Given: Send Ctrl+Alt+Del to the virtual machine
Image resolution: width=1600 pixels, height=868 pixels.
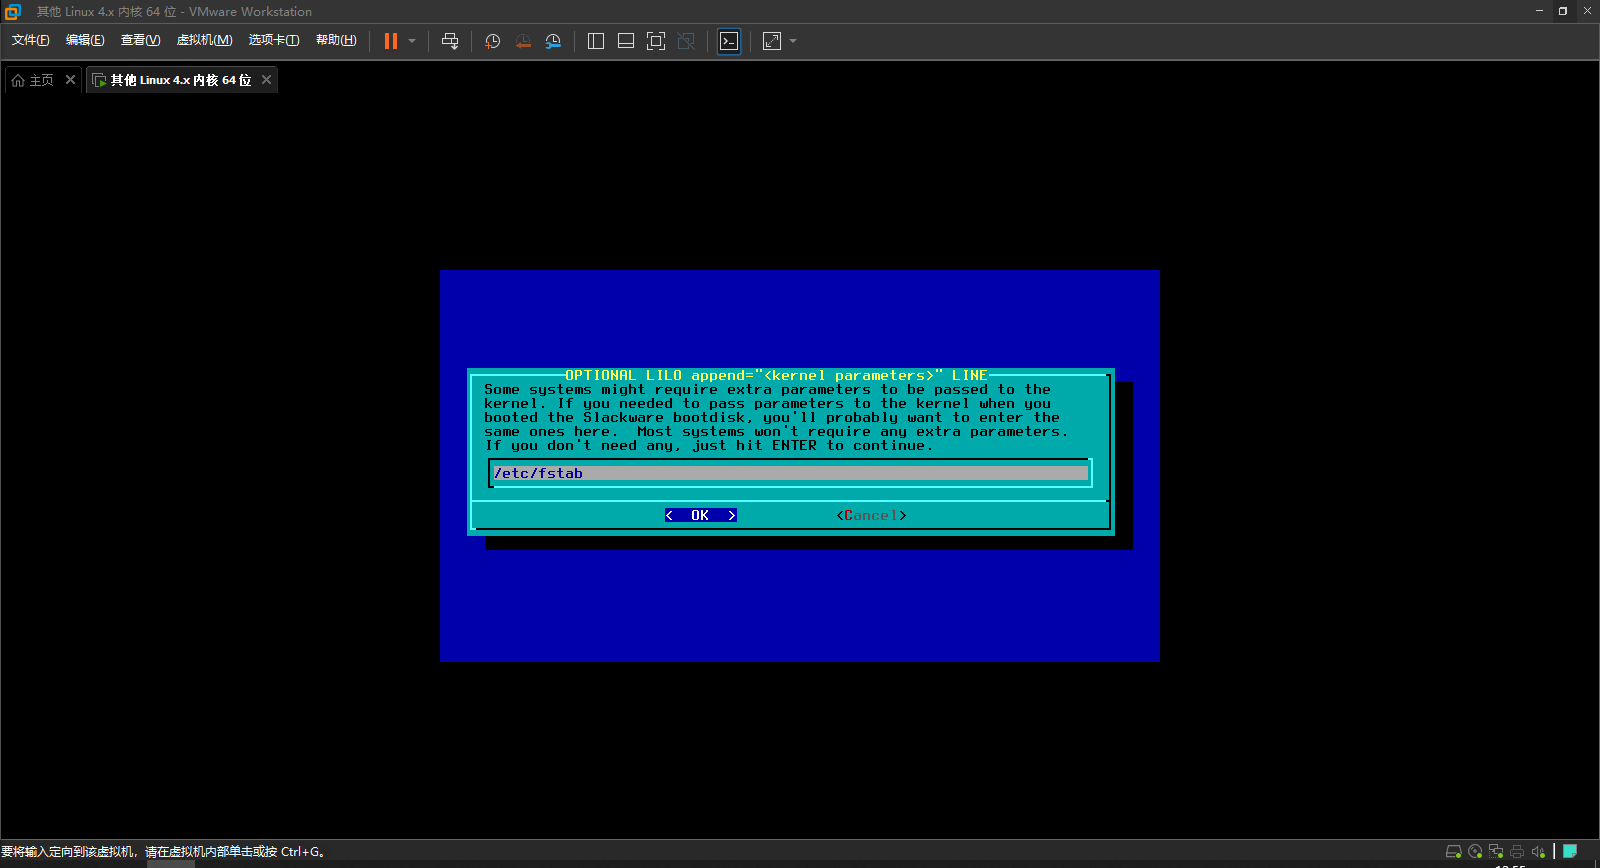Looking at the screenshot, I should point(450,41).
